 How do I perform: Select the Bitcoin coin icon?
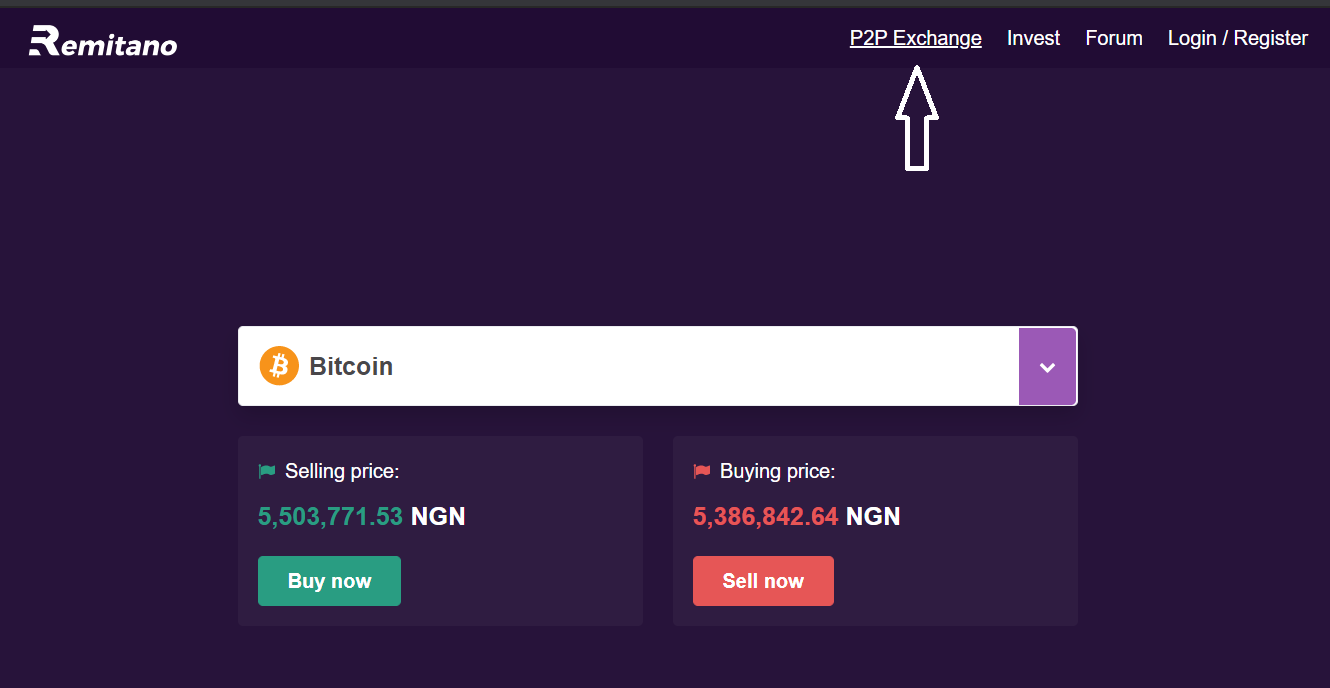pos(279,366)
